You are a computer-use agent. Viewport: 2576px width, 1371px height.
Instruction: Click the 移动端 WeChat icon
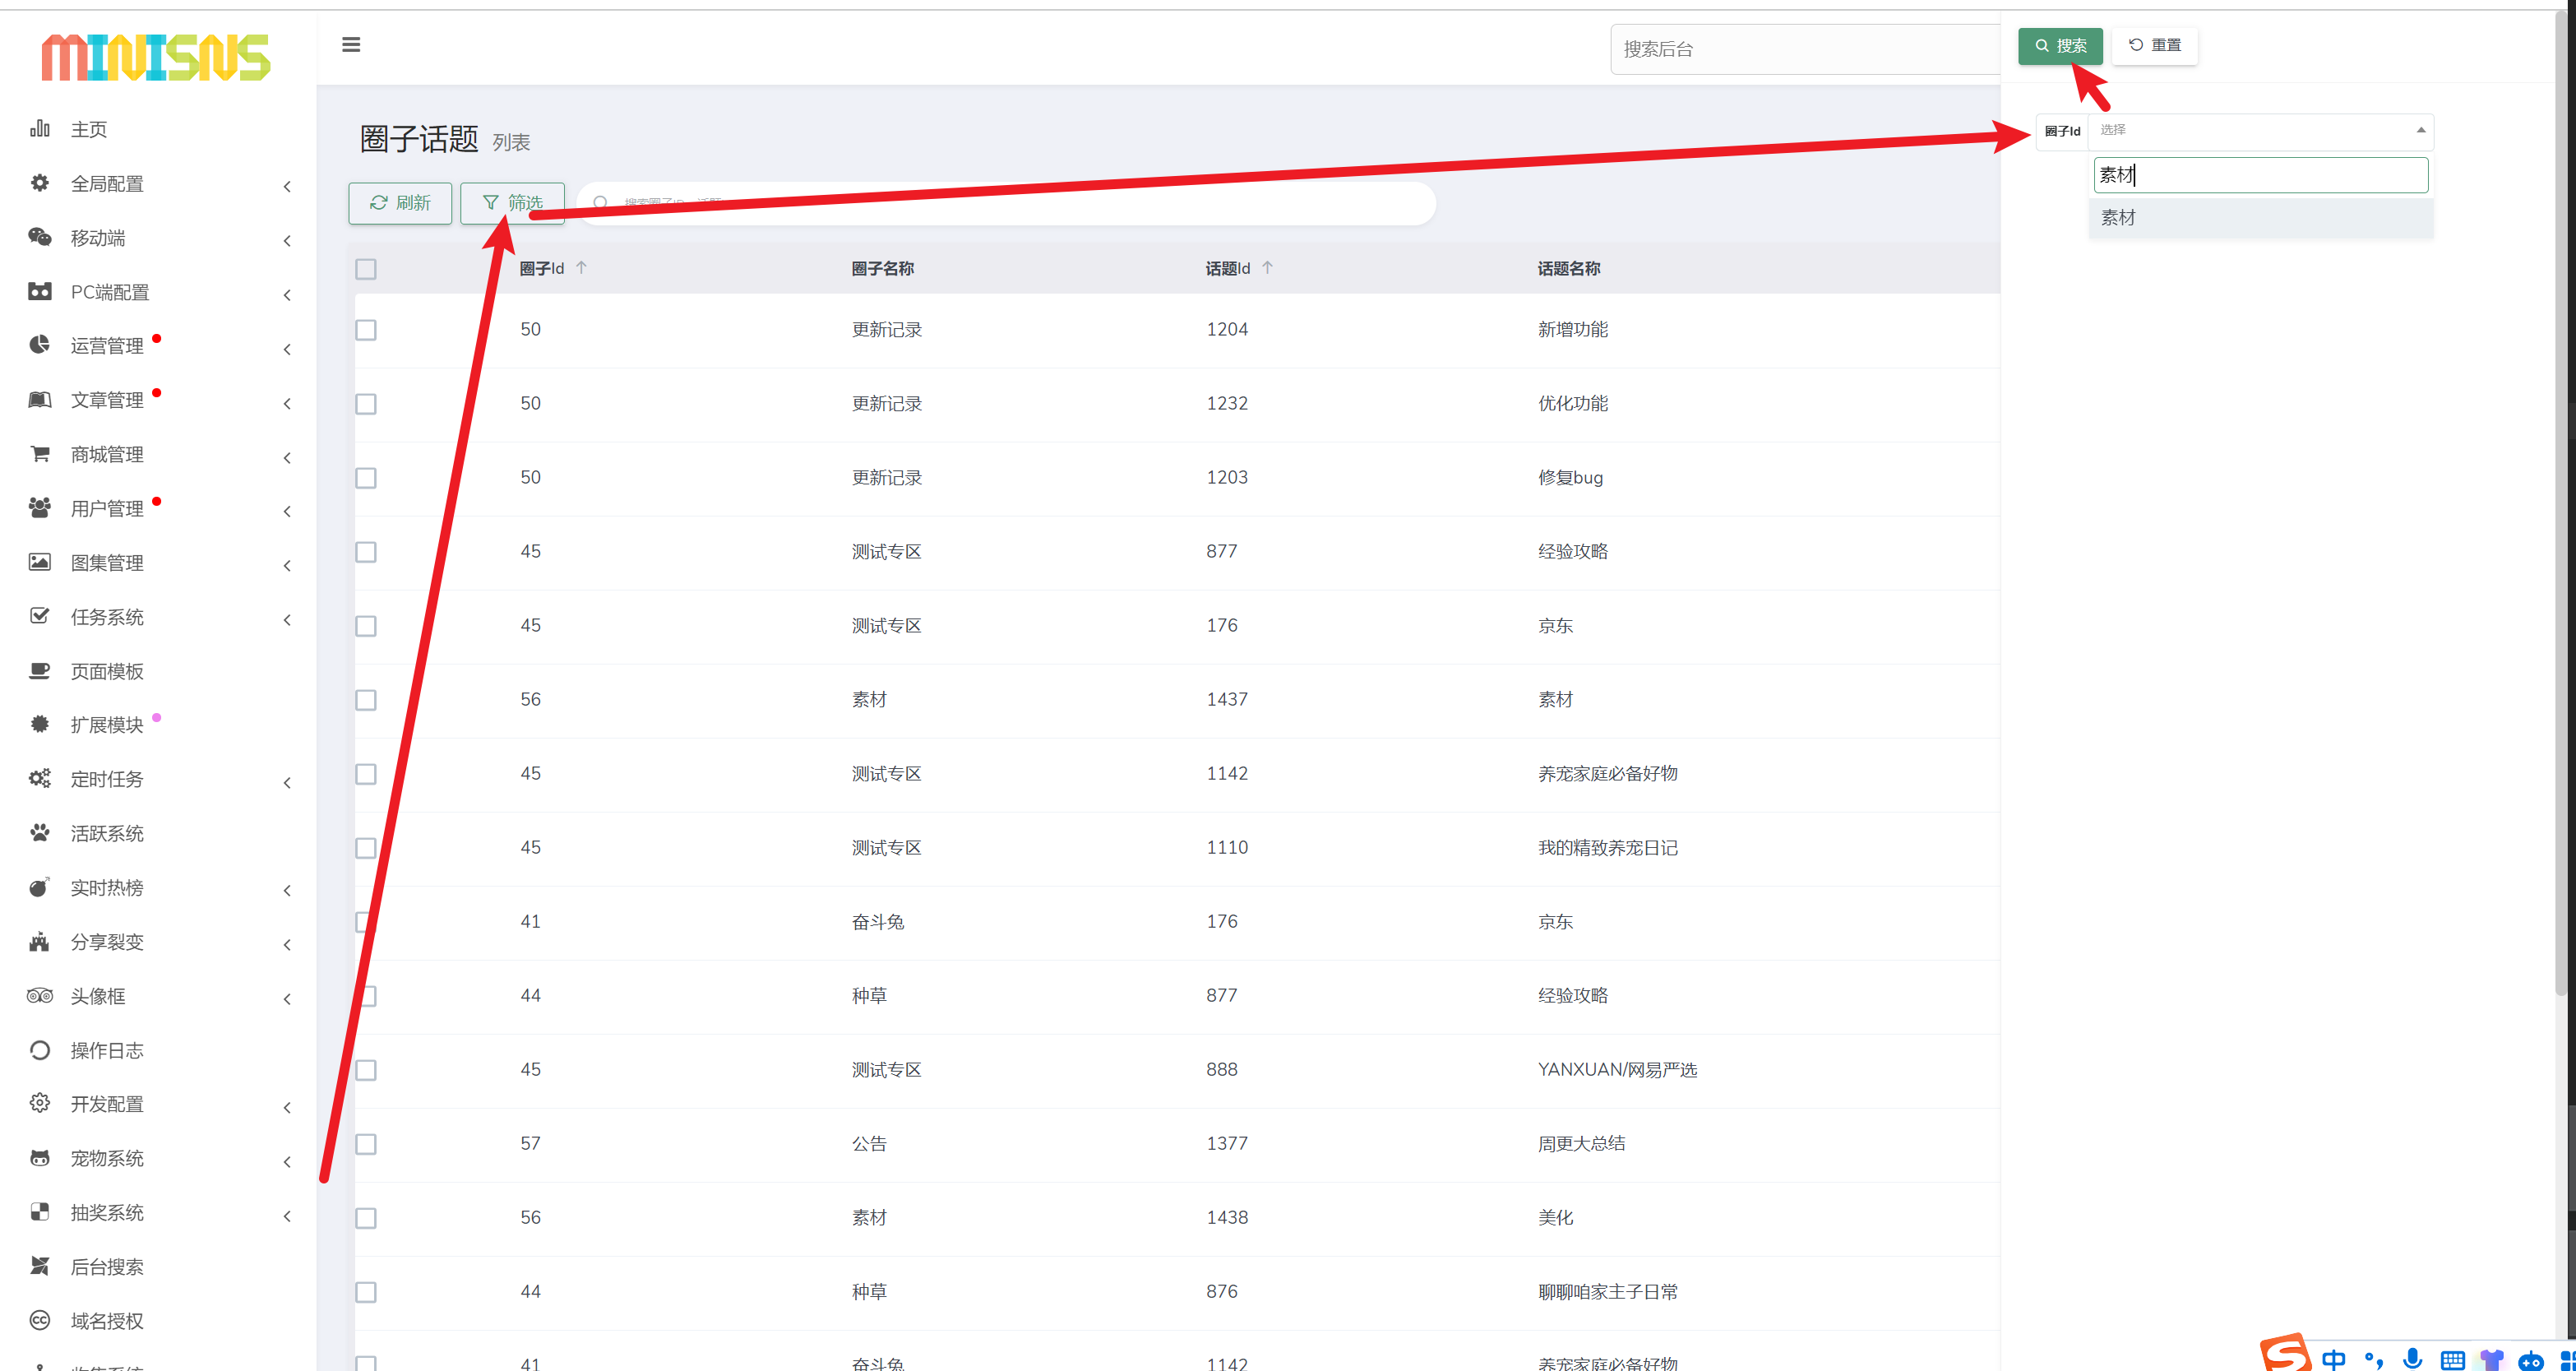point(40,237)
